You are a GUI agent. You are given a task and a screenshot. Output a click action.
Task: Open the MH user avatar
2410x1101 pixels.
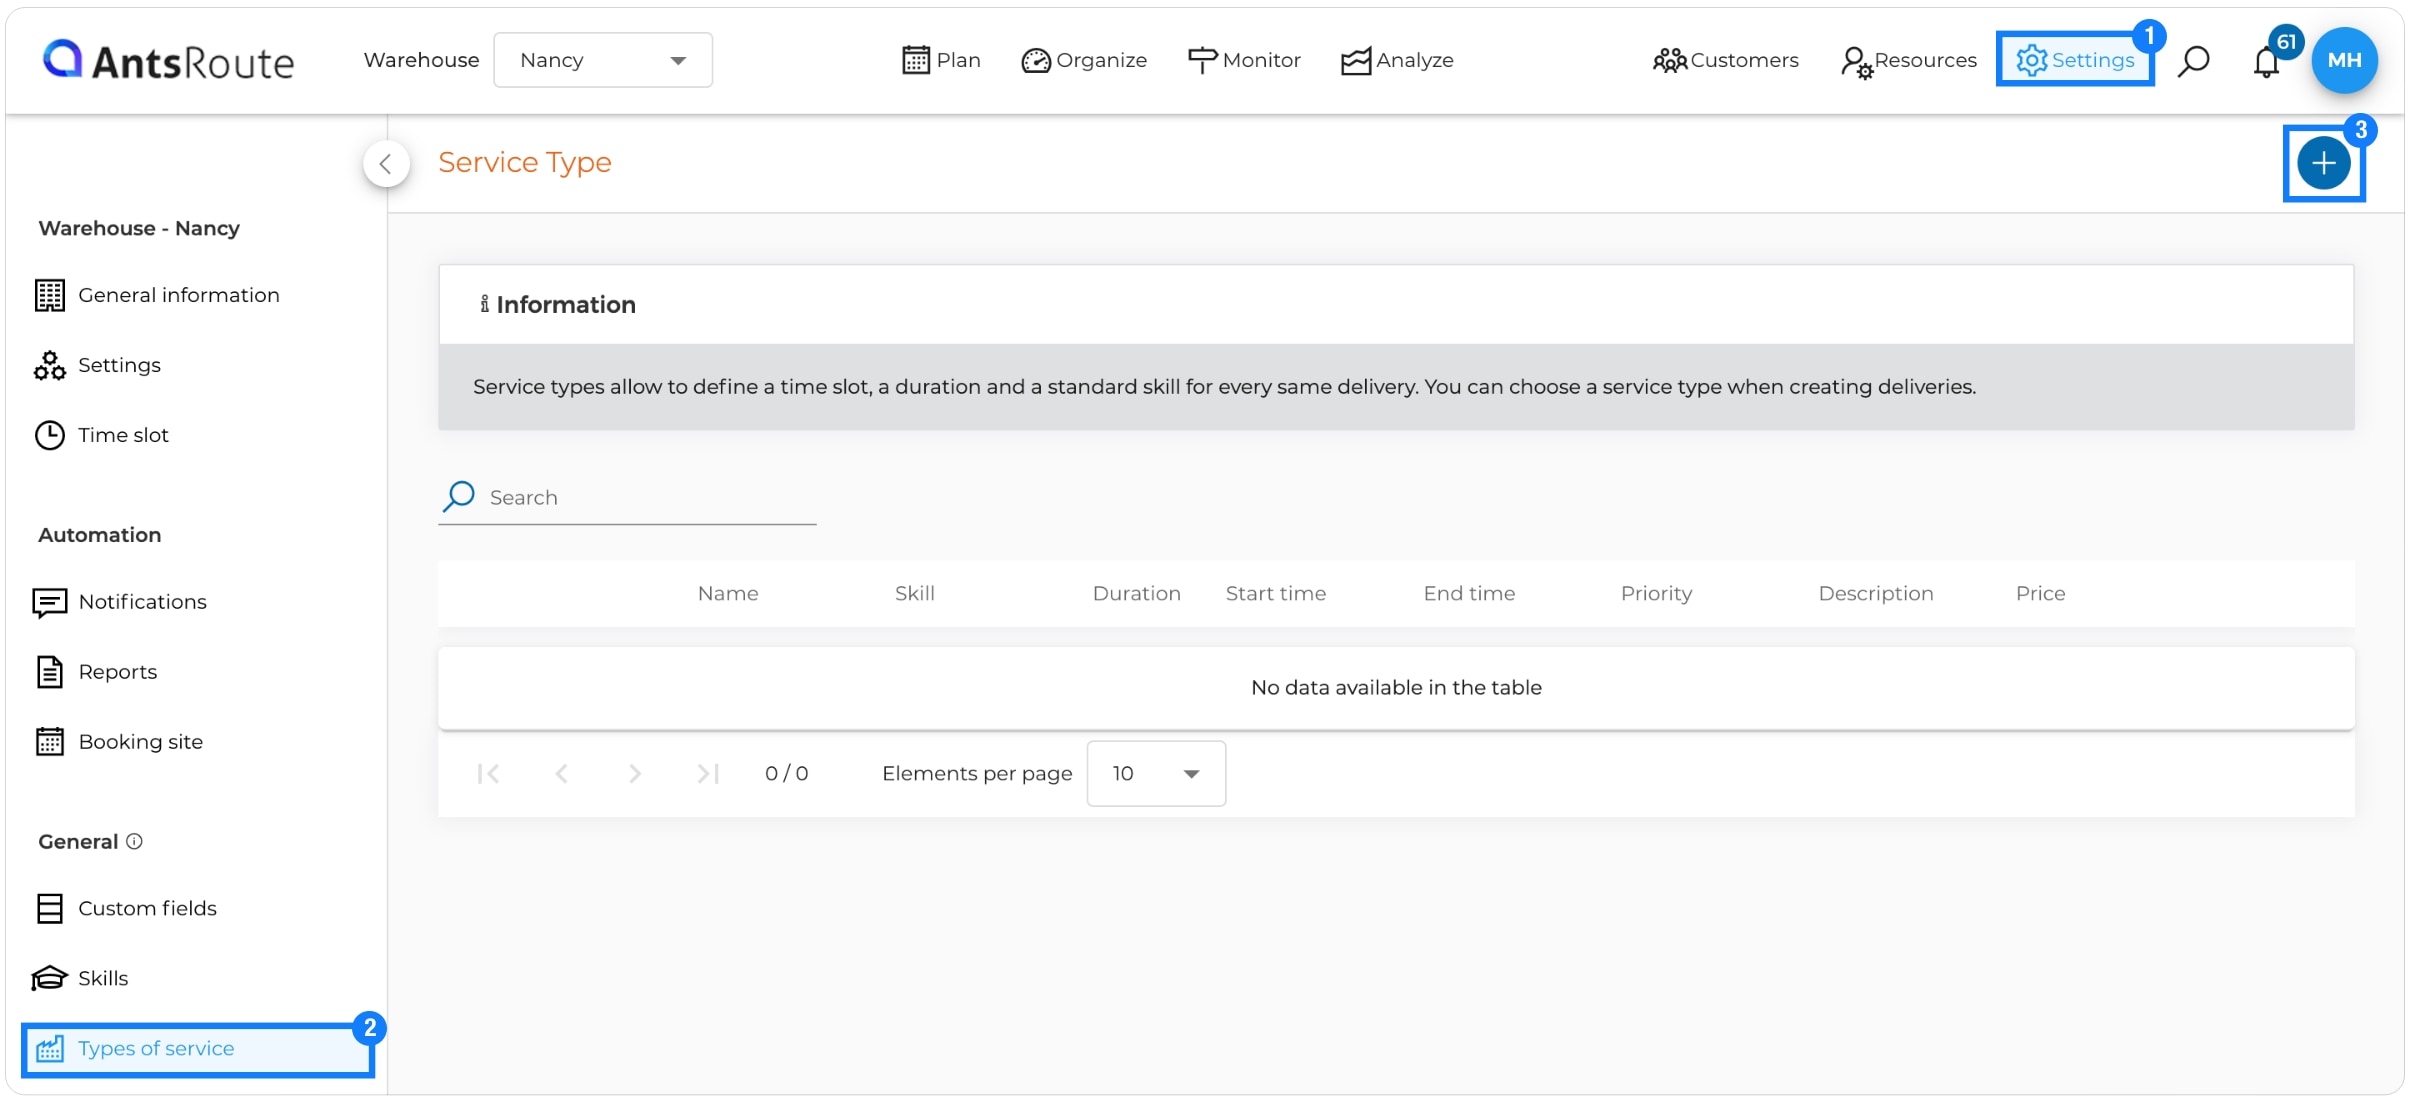2344,60
